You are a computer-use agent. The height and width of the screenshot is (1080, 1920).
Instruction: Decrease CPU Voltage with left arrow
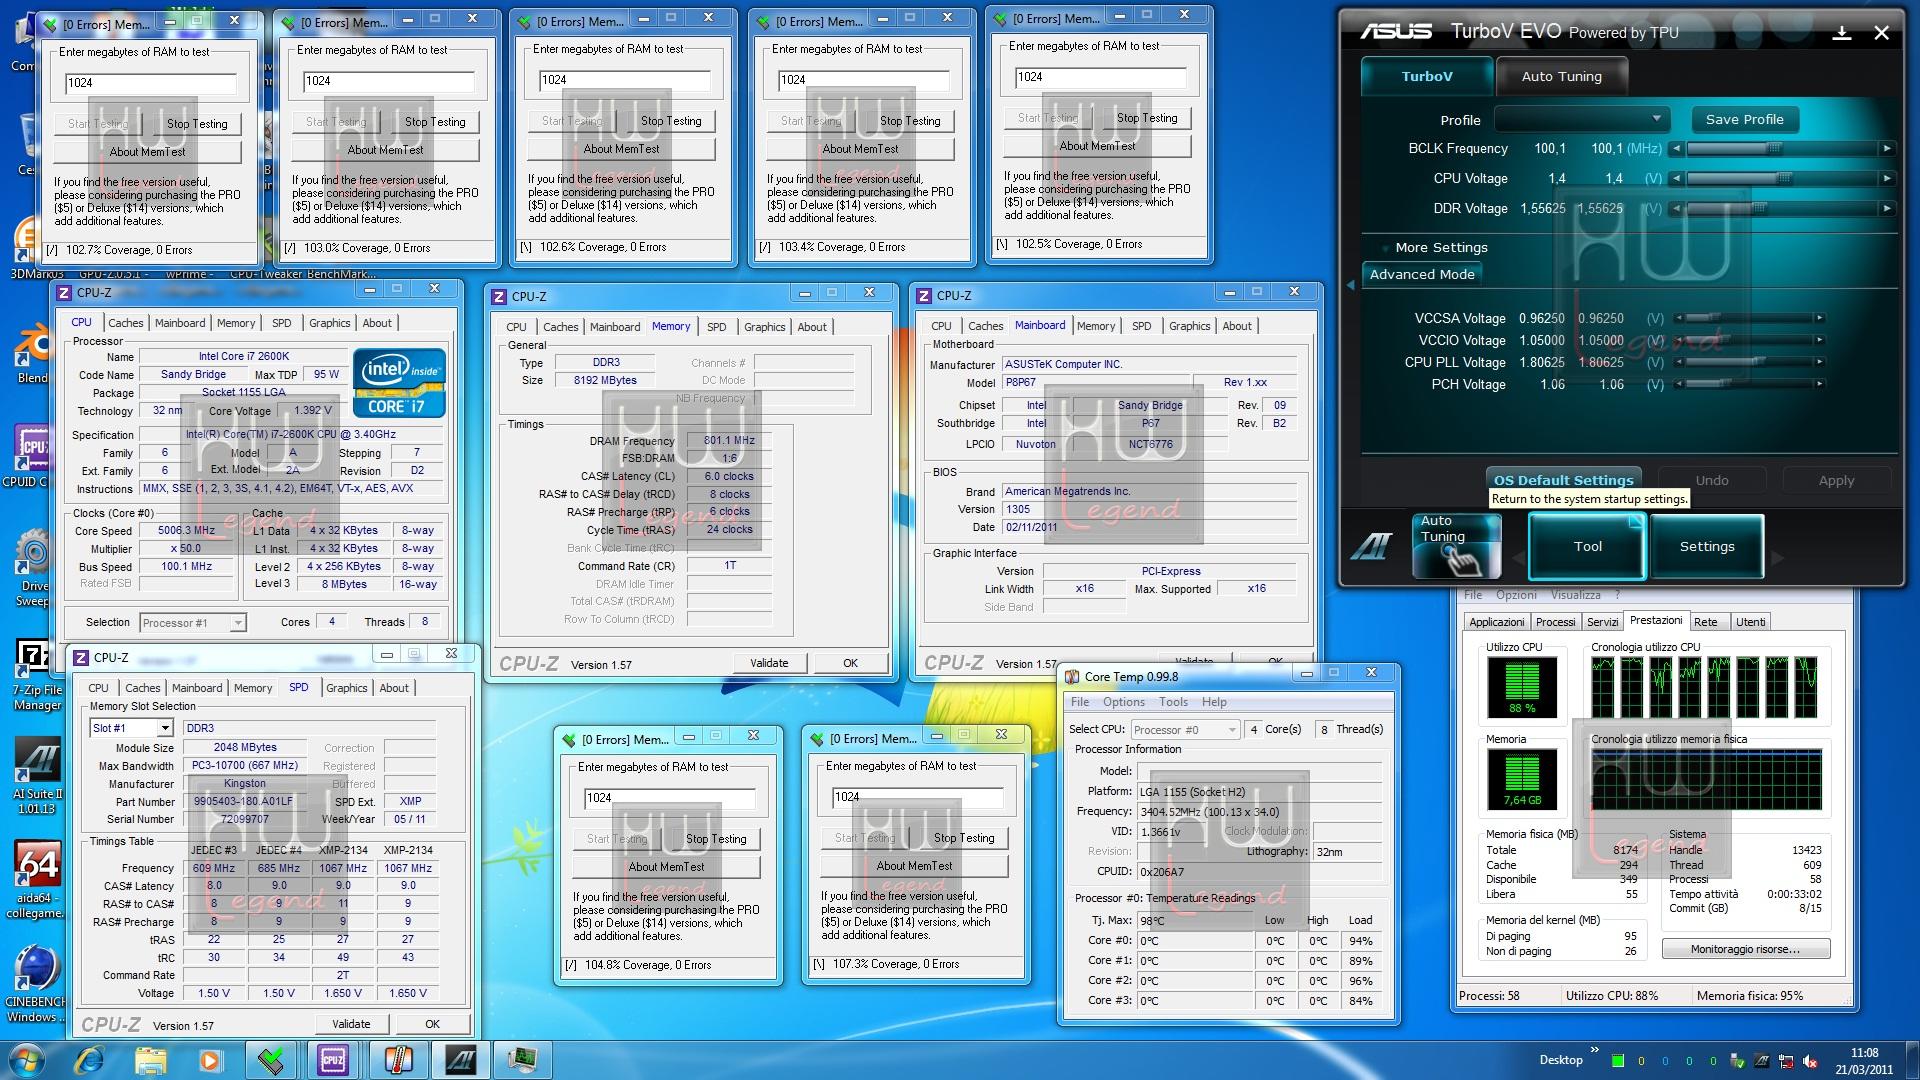(1677, 179)
